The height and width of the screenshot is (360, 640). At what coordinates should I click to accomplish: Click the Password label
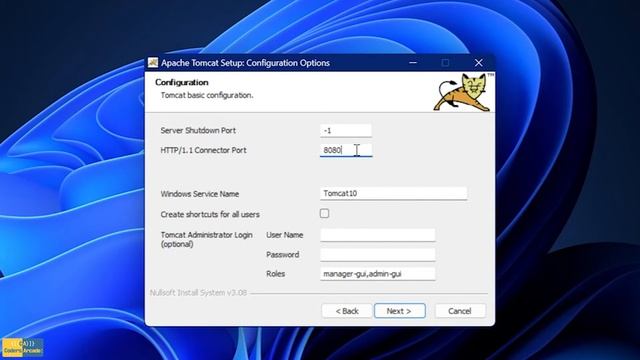click(x=282, y=255)
